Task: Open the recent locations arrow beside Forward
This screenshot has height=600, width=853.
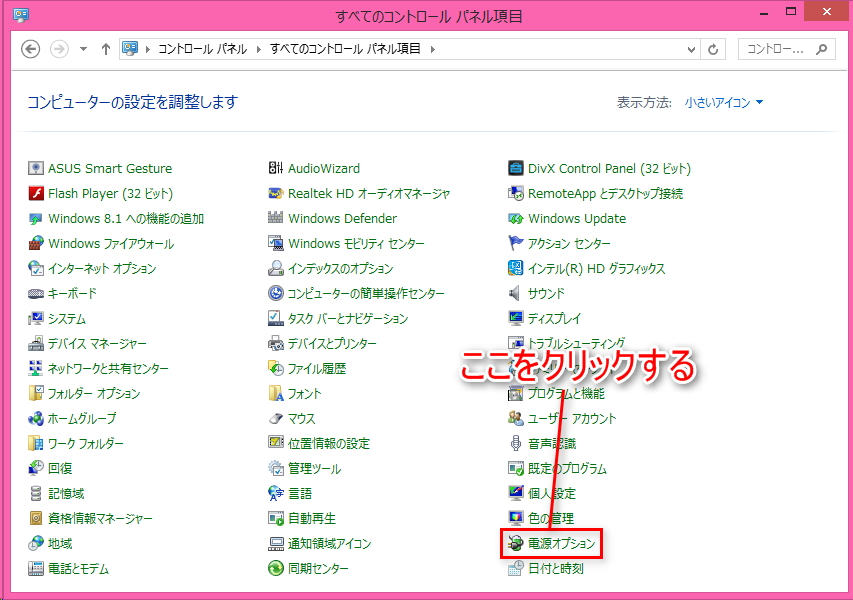Action: (x=83, y=50)
